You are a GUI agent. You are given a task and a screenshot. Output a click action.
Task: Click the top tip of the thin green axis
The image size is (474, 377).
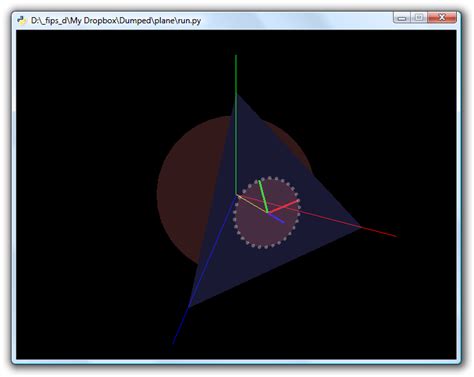pos(236,56)
